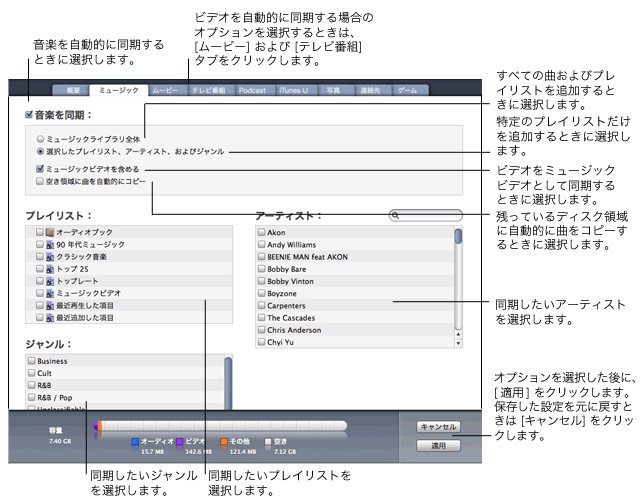Click the クラシック音楽 playlist icon
Image resolution: width=640 pixels, height=502 pixels.
tap(50, 257)
